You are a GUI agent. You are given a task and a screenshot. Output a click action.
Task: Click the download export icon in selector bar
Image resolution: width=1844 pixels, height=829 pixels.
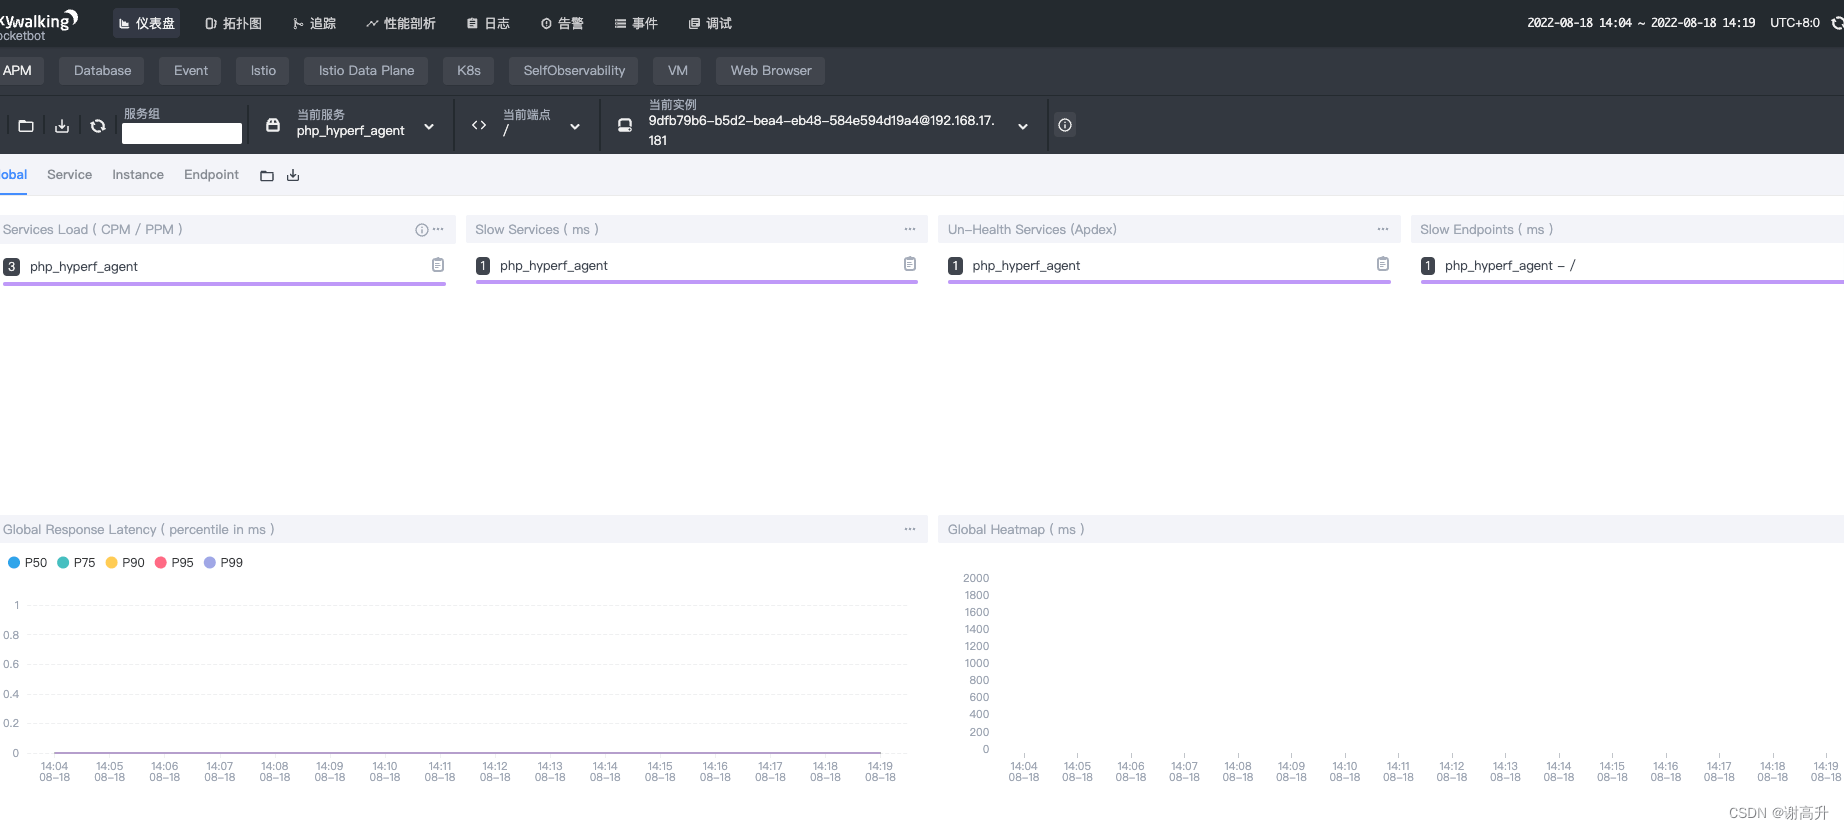[62, 125]
